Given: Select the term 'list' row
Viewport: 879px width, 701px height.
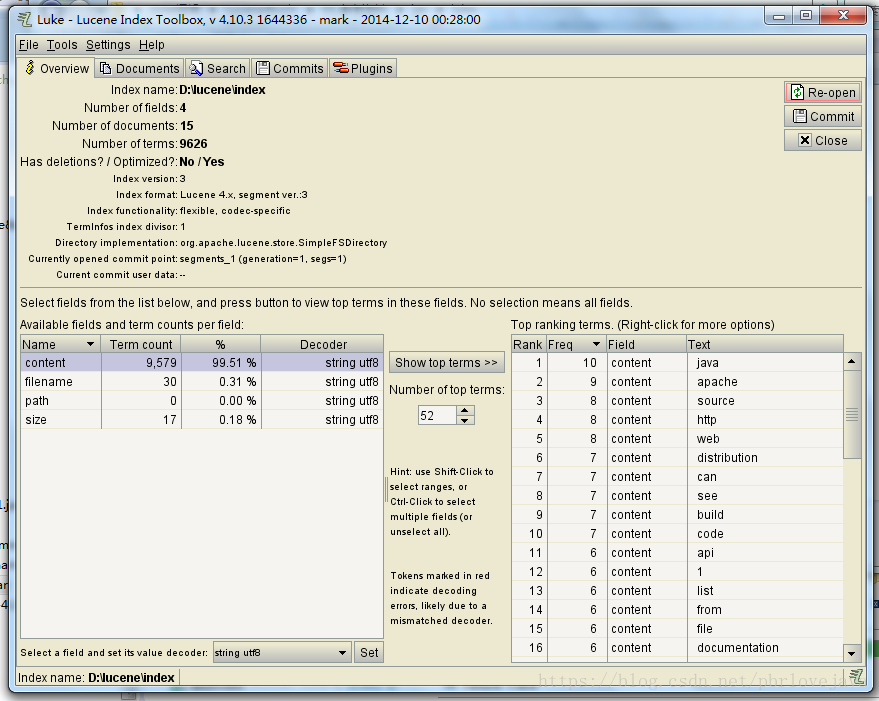Looking at the screenshot, I should (x=677, y=591).
